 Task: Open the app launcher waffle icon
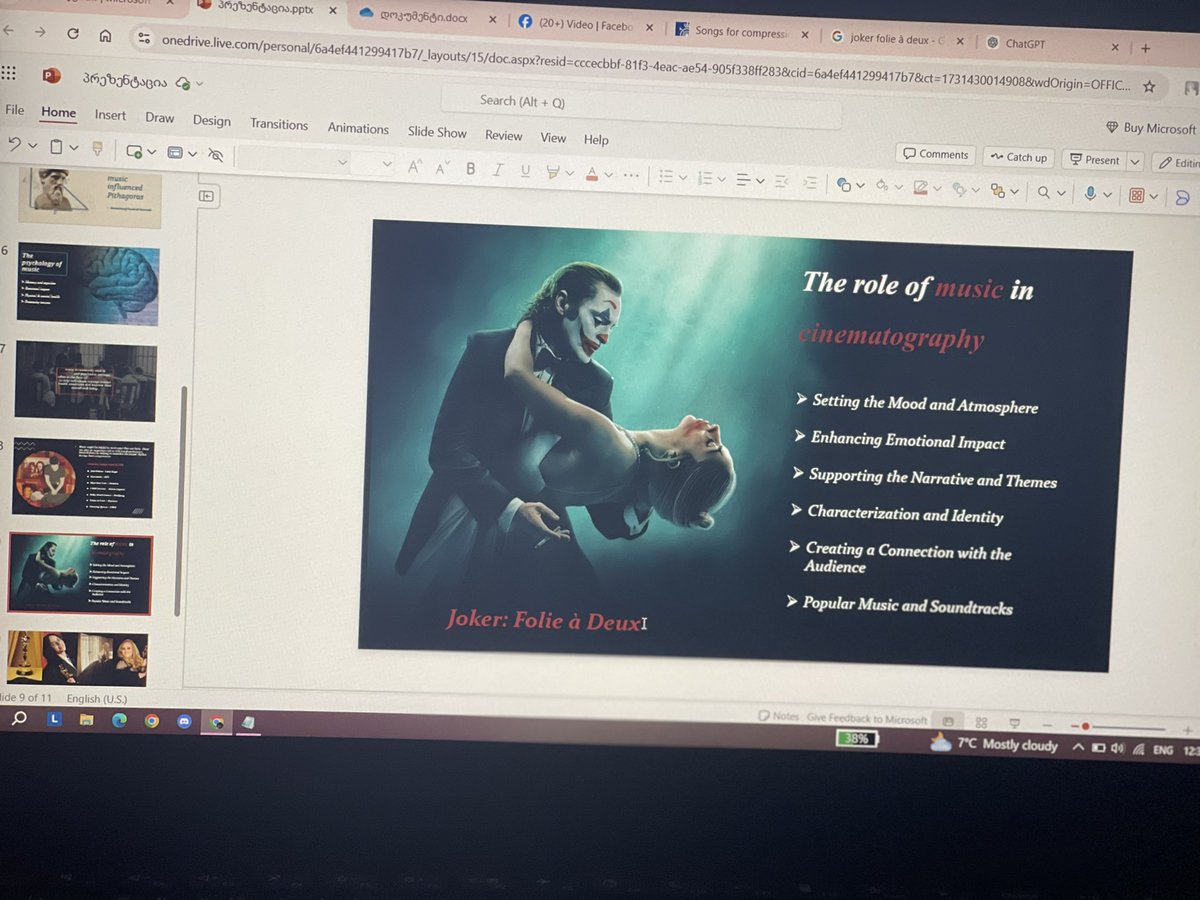(9, 72)
